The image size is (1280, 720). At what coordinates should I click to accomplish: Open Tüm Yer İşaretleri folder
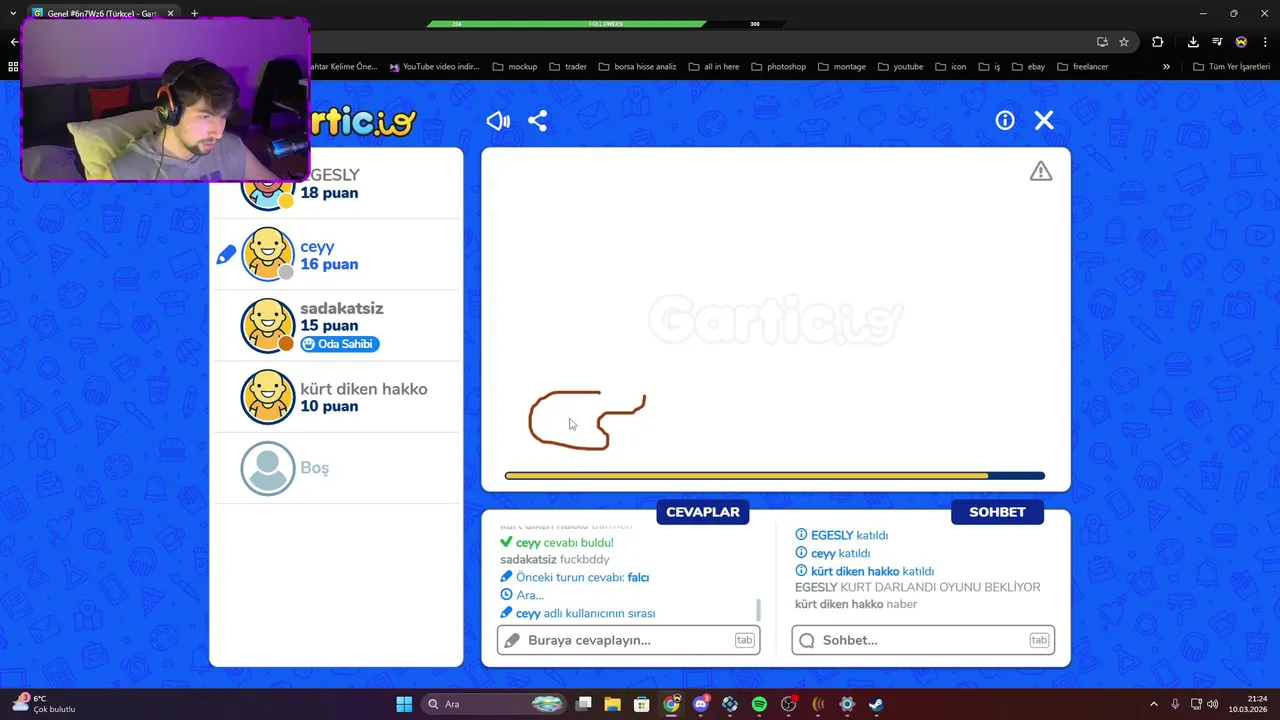coord(1231,67)
